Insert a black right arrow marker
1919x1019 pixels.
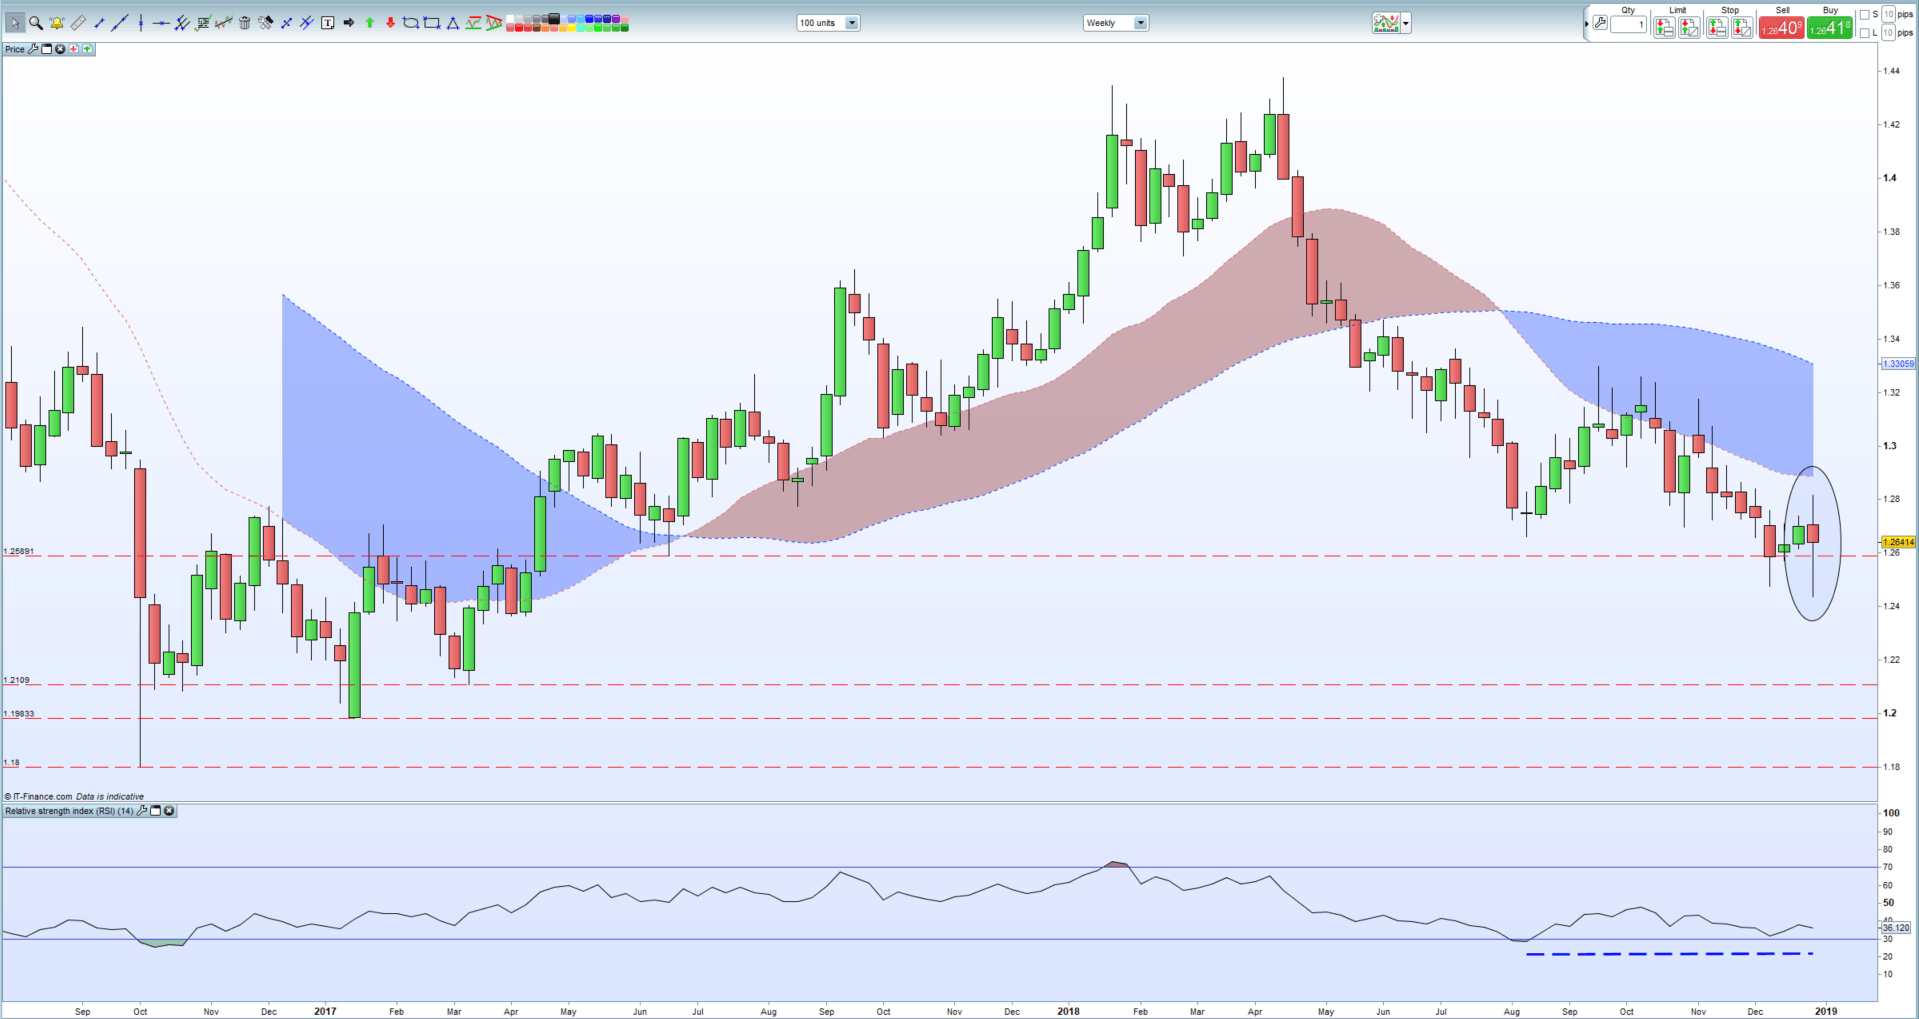click(x=348, y=23)
